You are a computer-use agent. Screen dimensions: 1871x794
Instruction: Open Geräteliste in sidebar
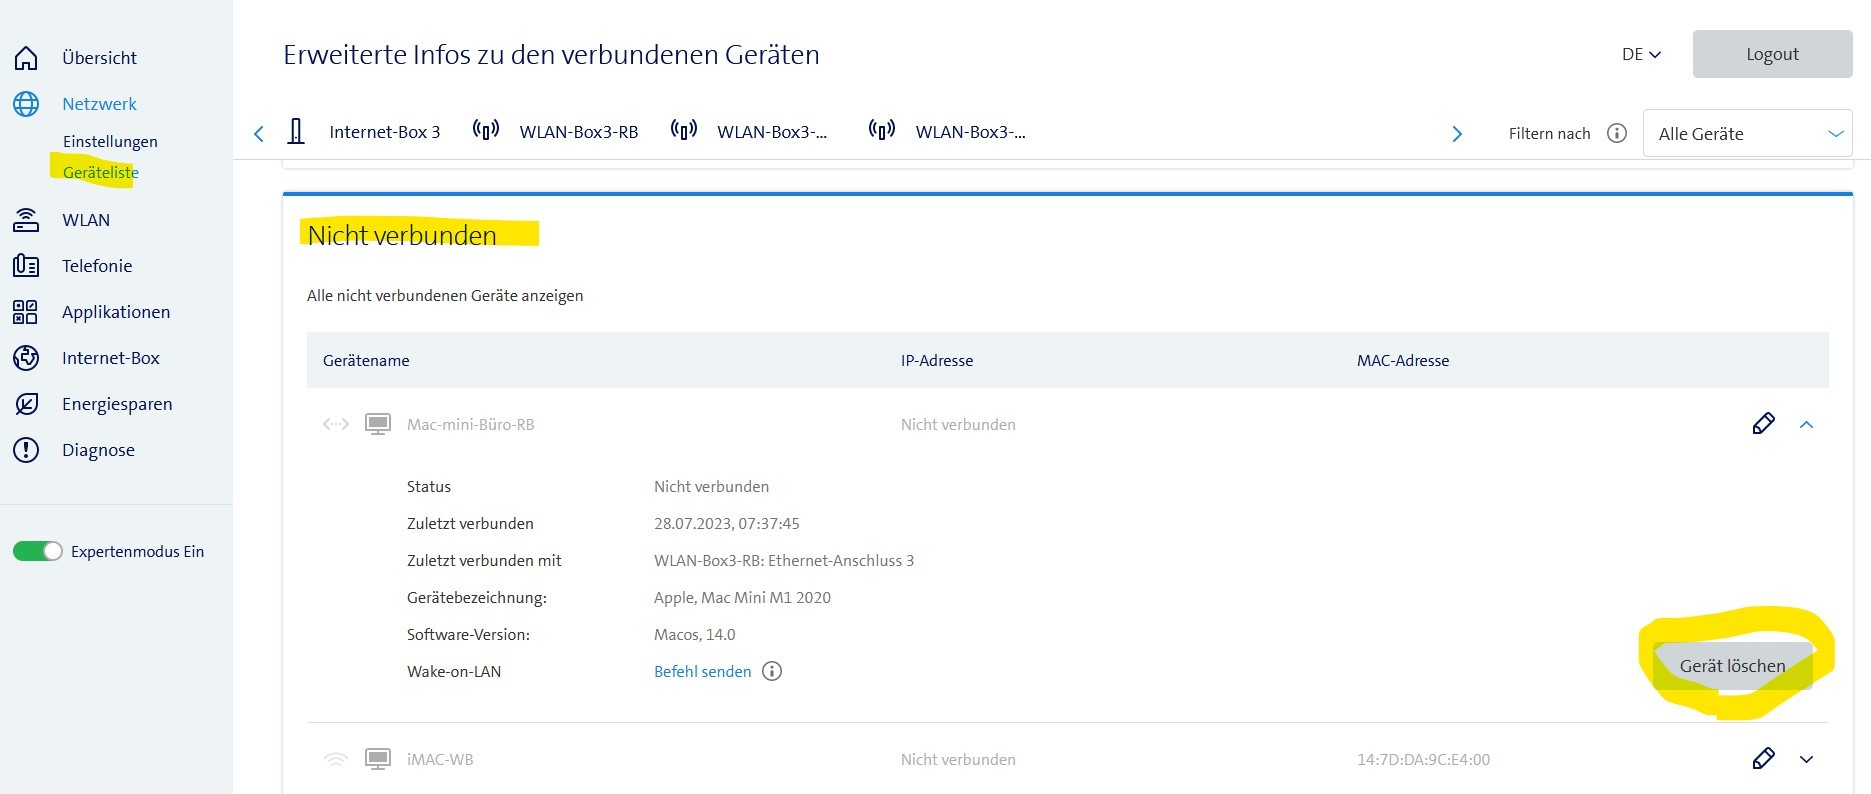[x=100, y=172]
